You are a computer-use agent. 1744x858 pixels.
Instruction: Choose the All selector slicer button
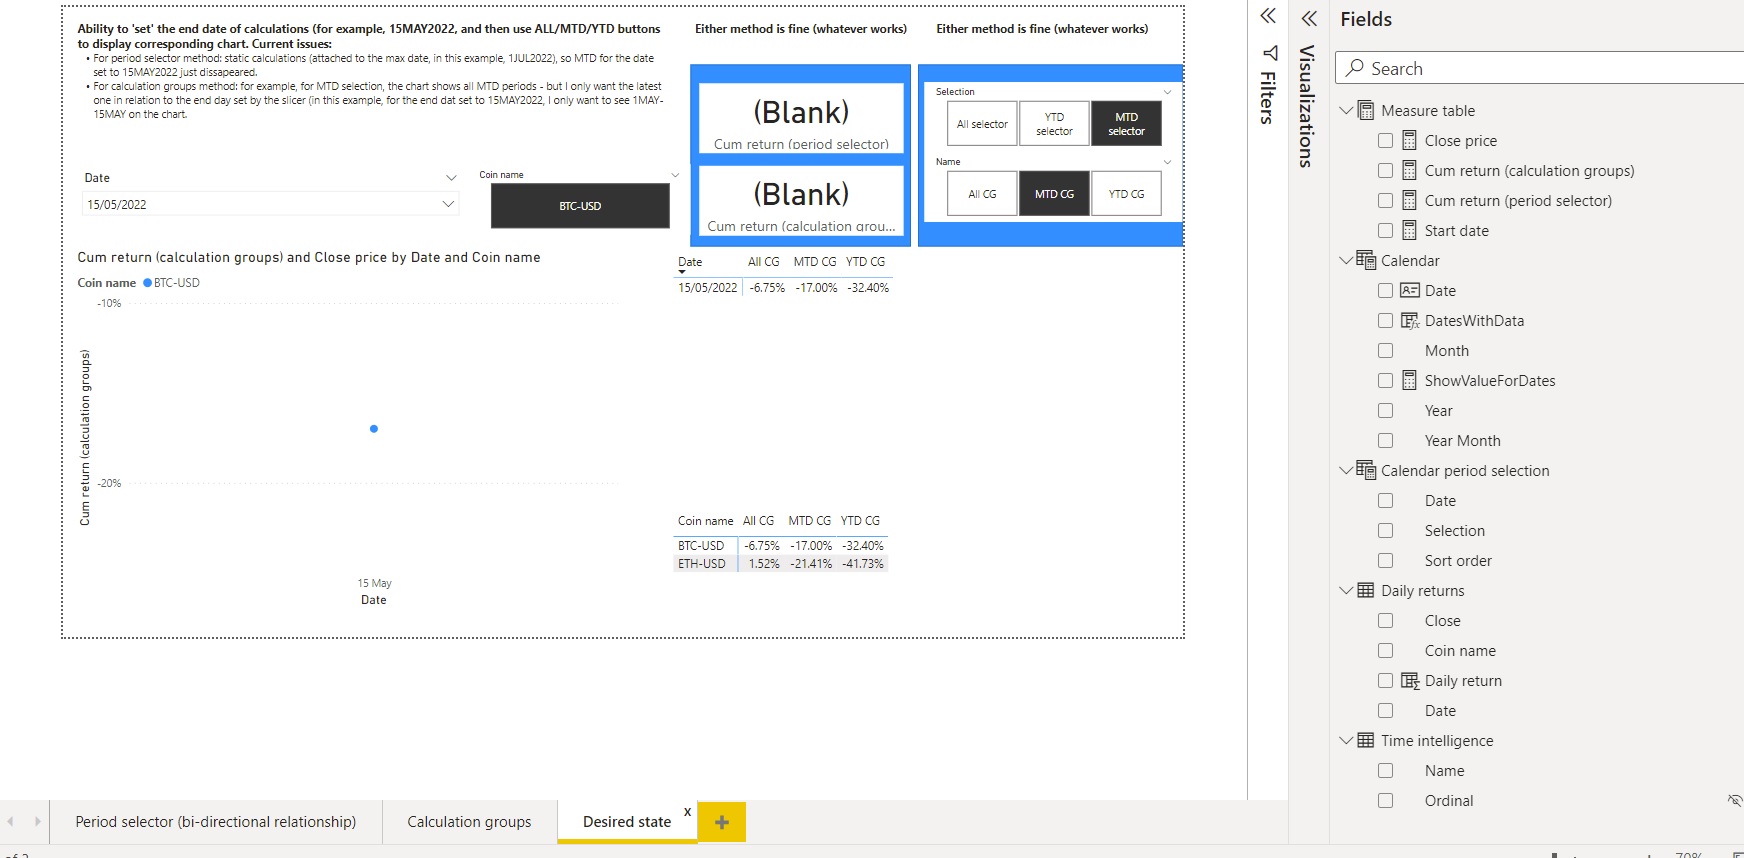point(982,124)
